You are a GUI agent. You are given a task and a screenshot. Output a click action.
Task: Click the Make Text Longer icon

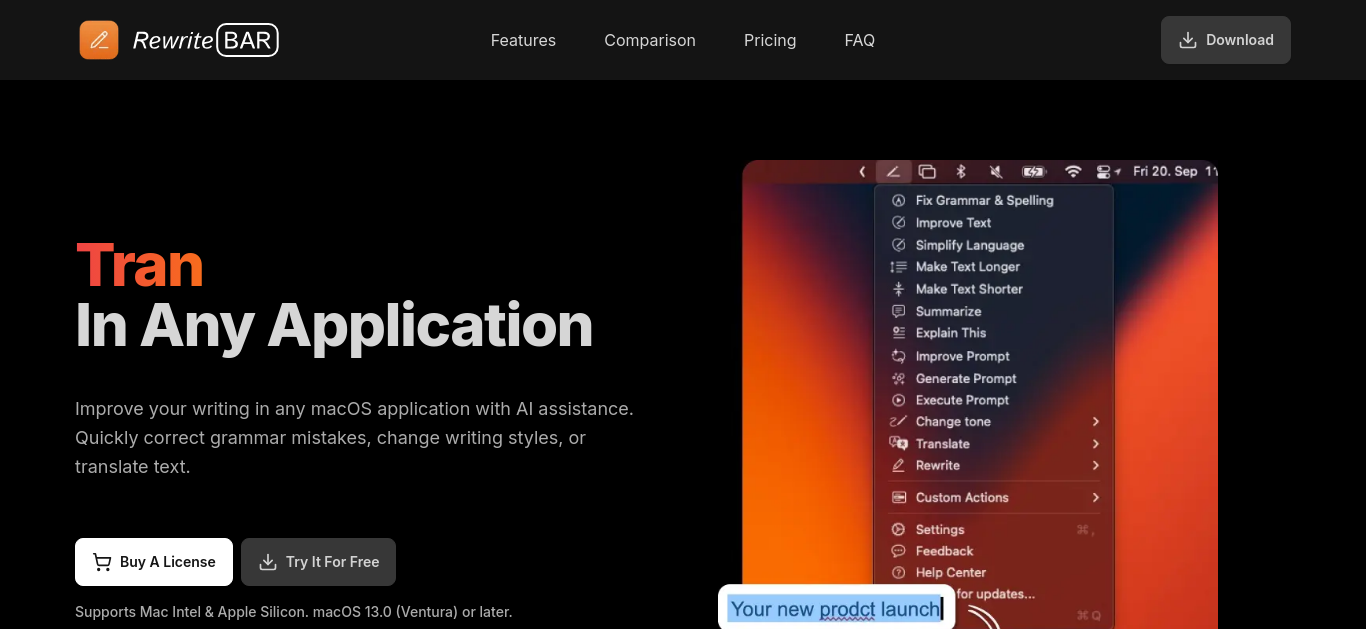click(x=898, y=267)
